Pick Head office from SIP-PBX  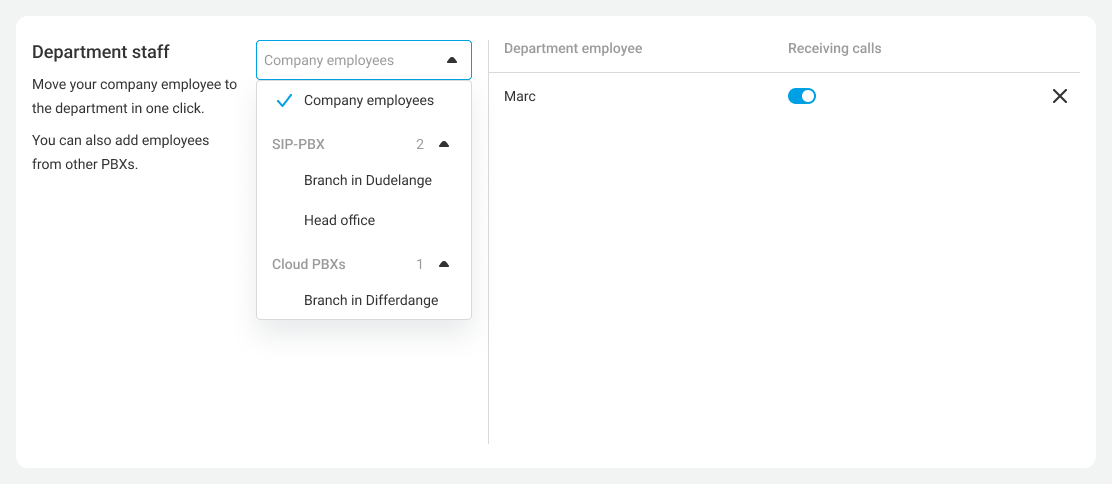coord(339,220)
